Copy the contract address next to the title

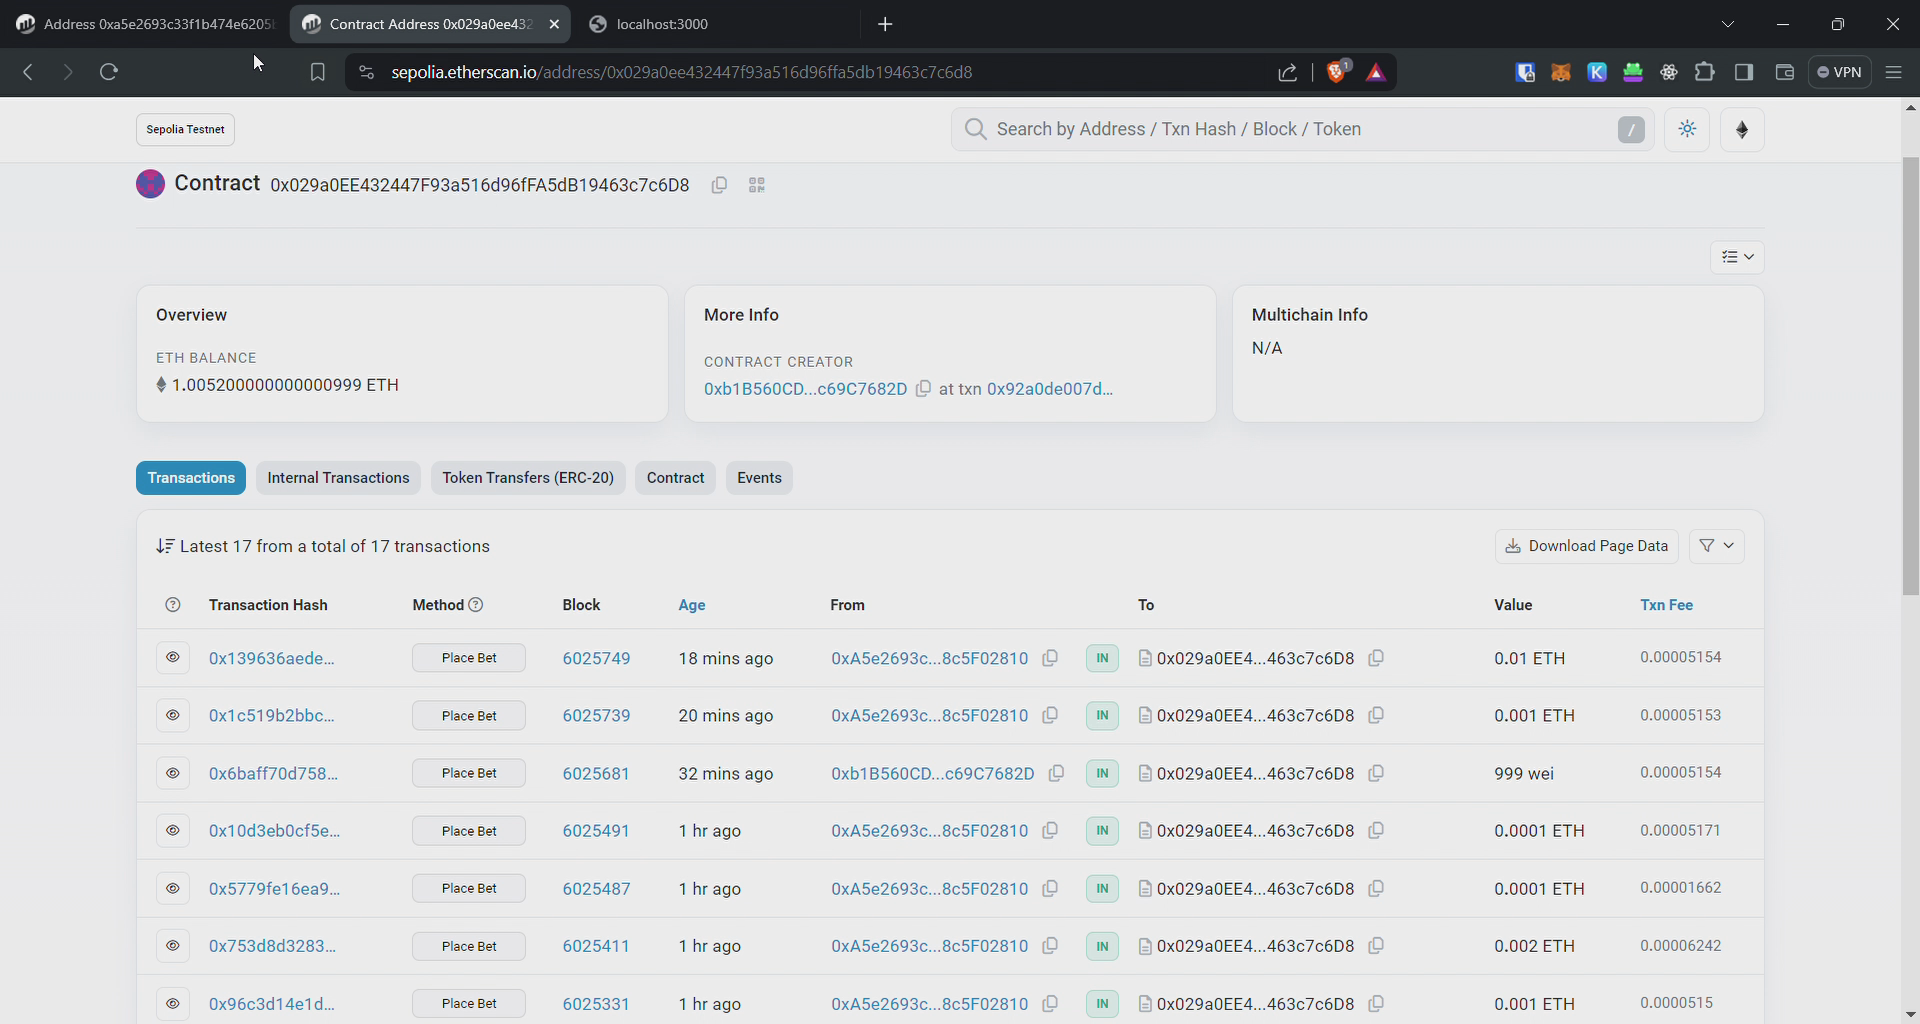click(719, 185)
